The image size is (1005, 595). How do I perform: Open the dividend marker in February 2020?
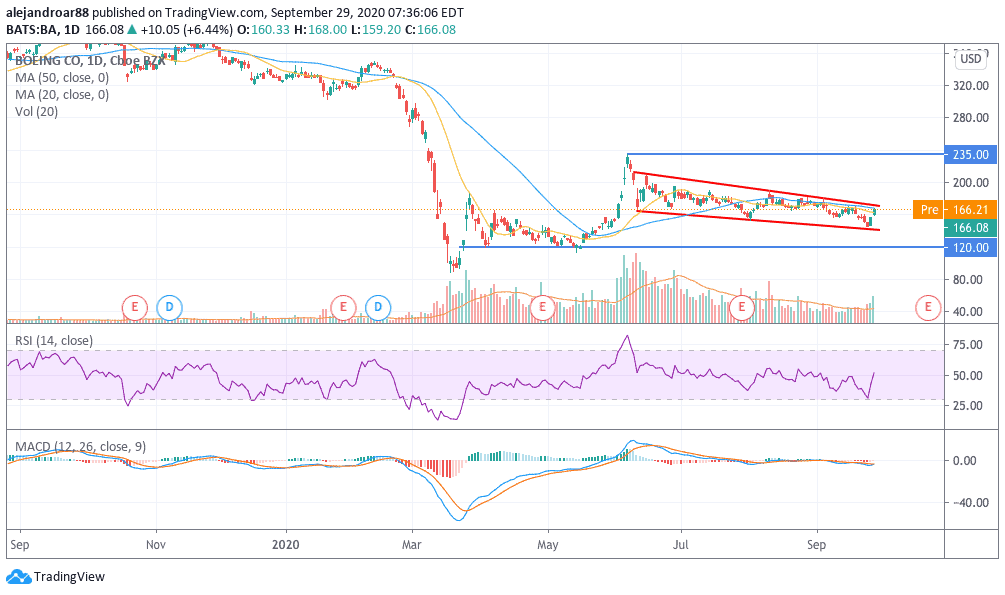(x=378, y=307)
